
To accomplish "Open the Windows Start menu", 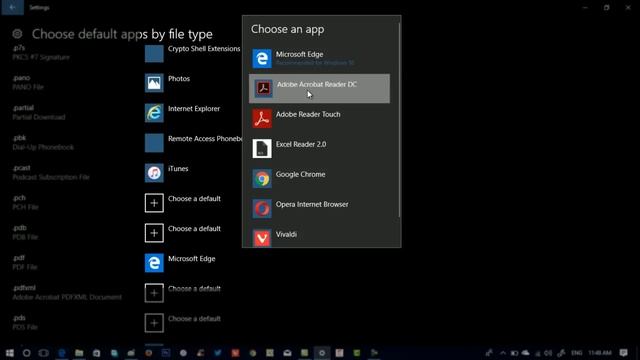I will [9, 353].
